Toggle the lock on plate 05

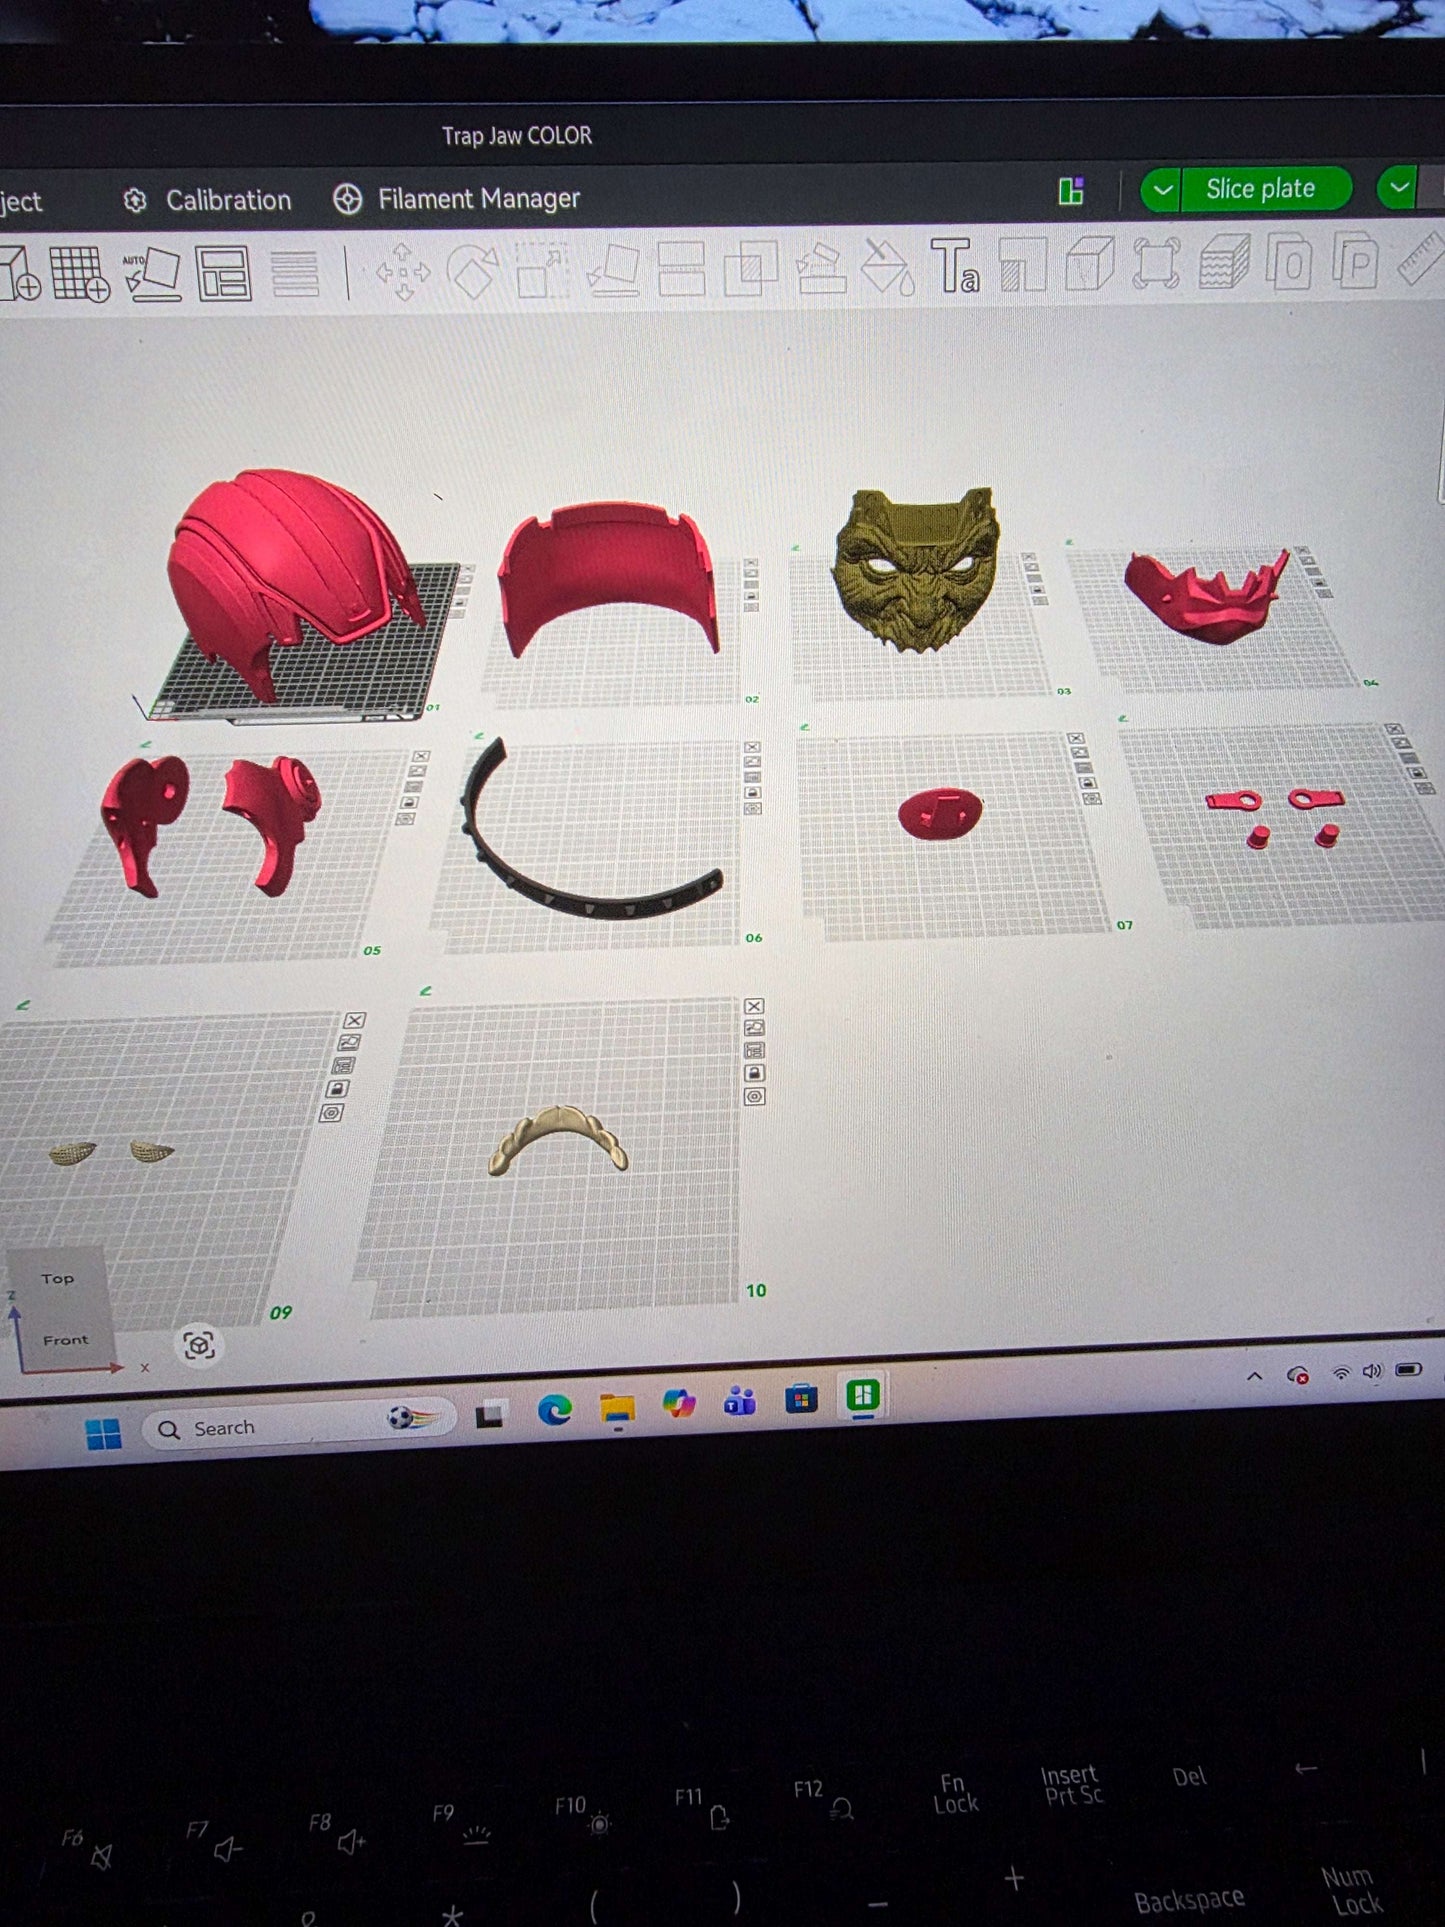410,803
